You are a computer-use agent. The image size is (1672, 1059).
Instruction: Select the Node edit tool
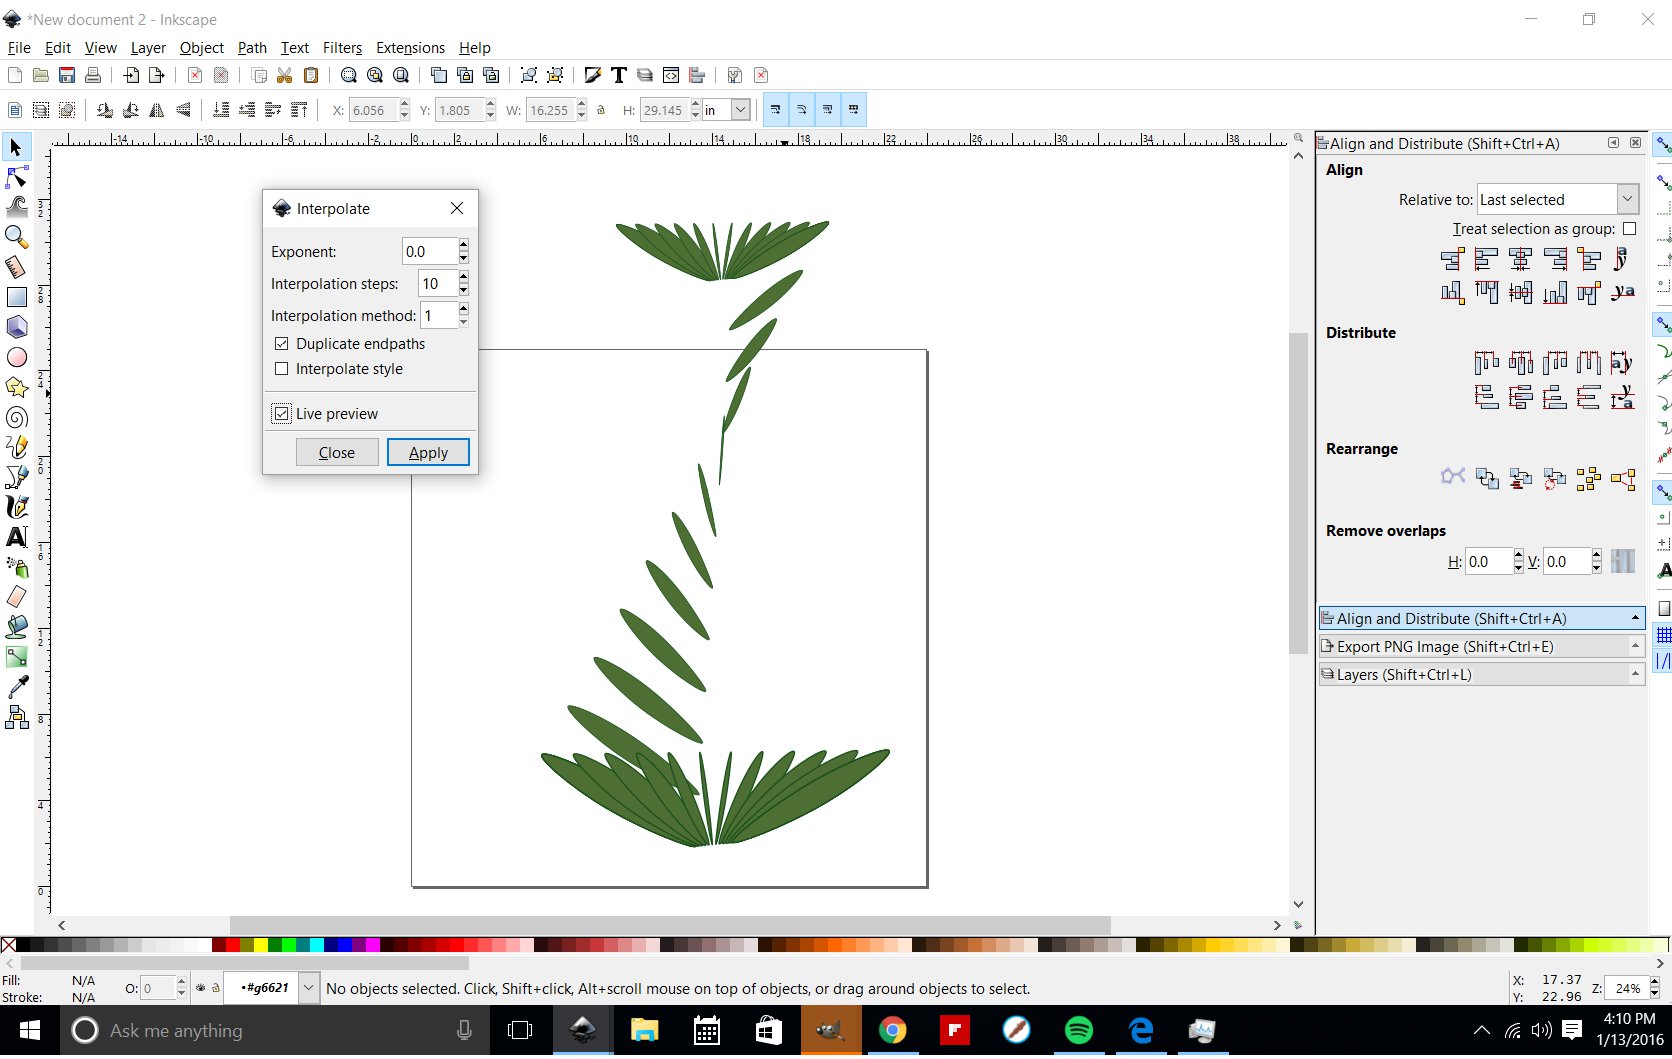pyautogui.click(x=17, y=178)
